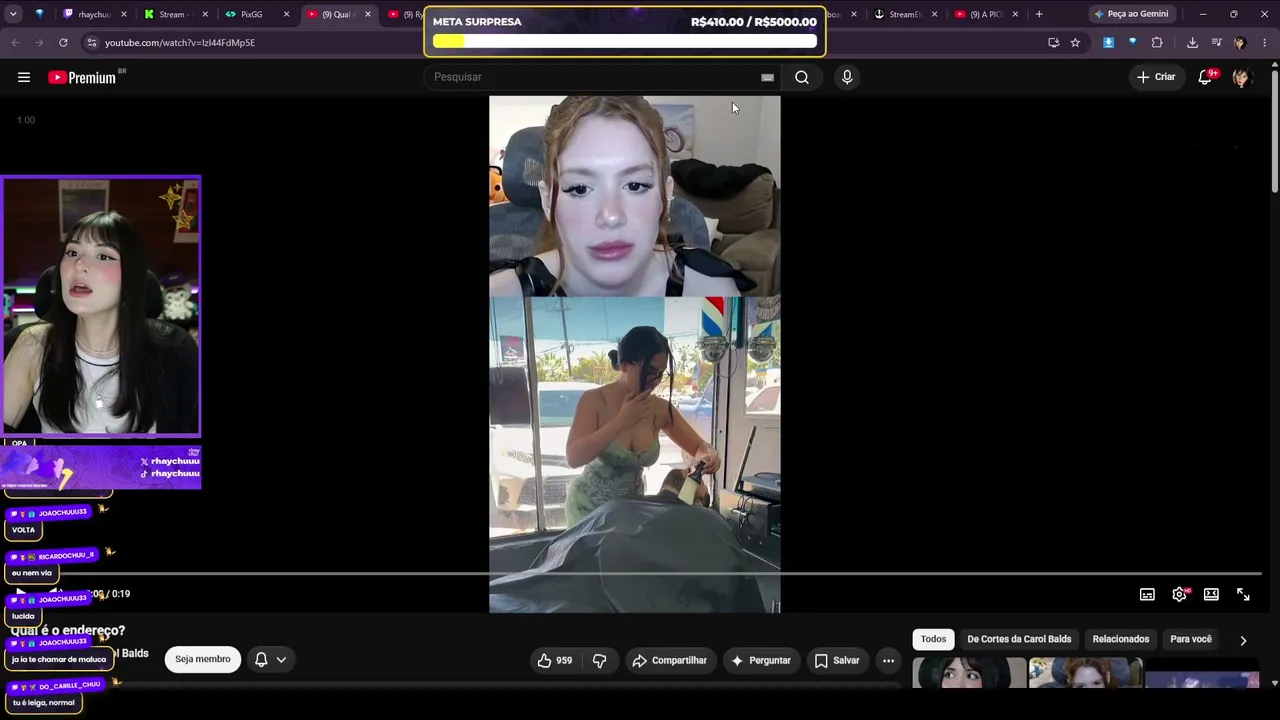Close the Kick Stream tab
This screenshot has height=720, width=1280.
pyautogui.click(x=205, y=14)
